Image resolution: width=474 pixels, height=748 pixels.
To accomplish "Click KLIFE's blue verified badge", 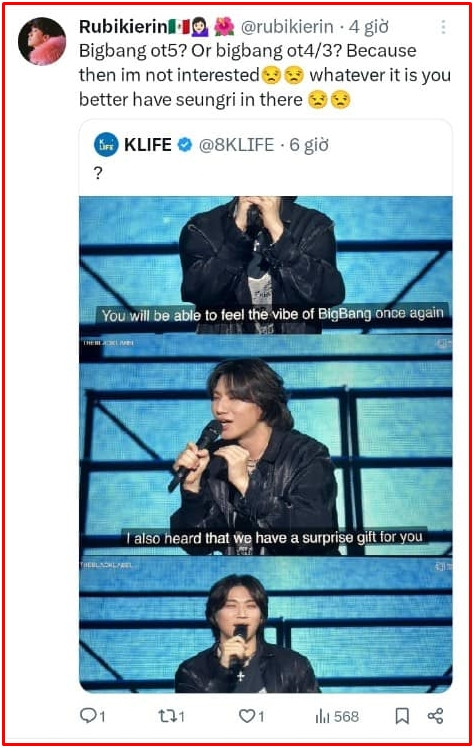I will click(185, 144).
